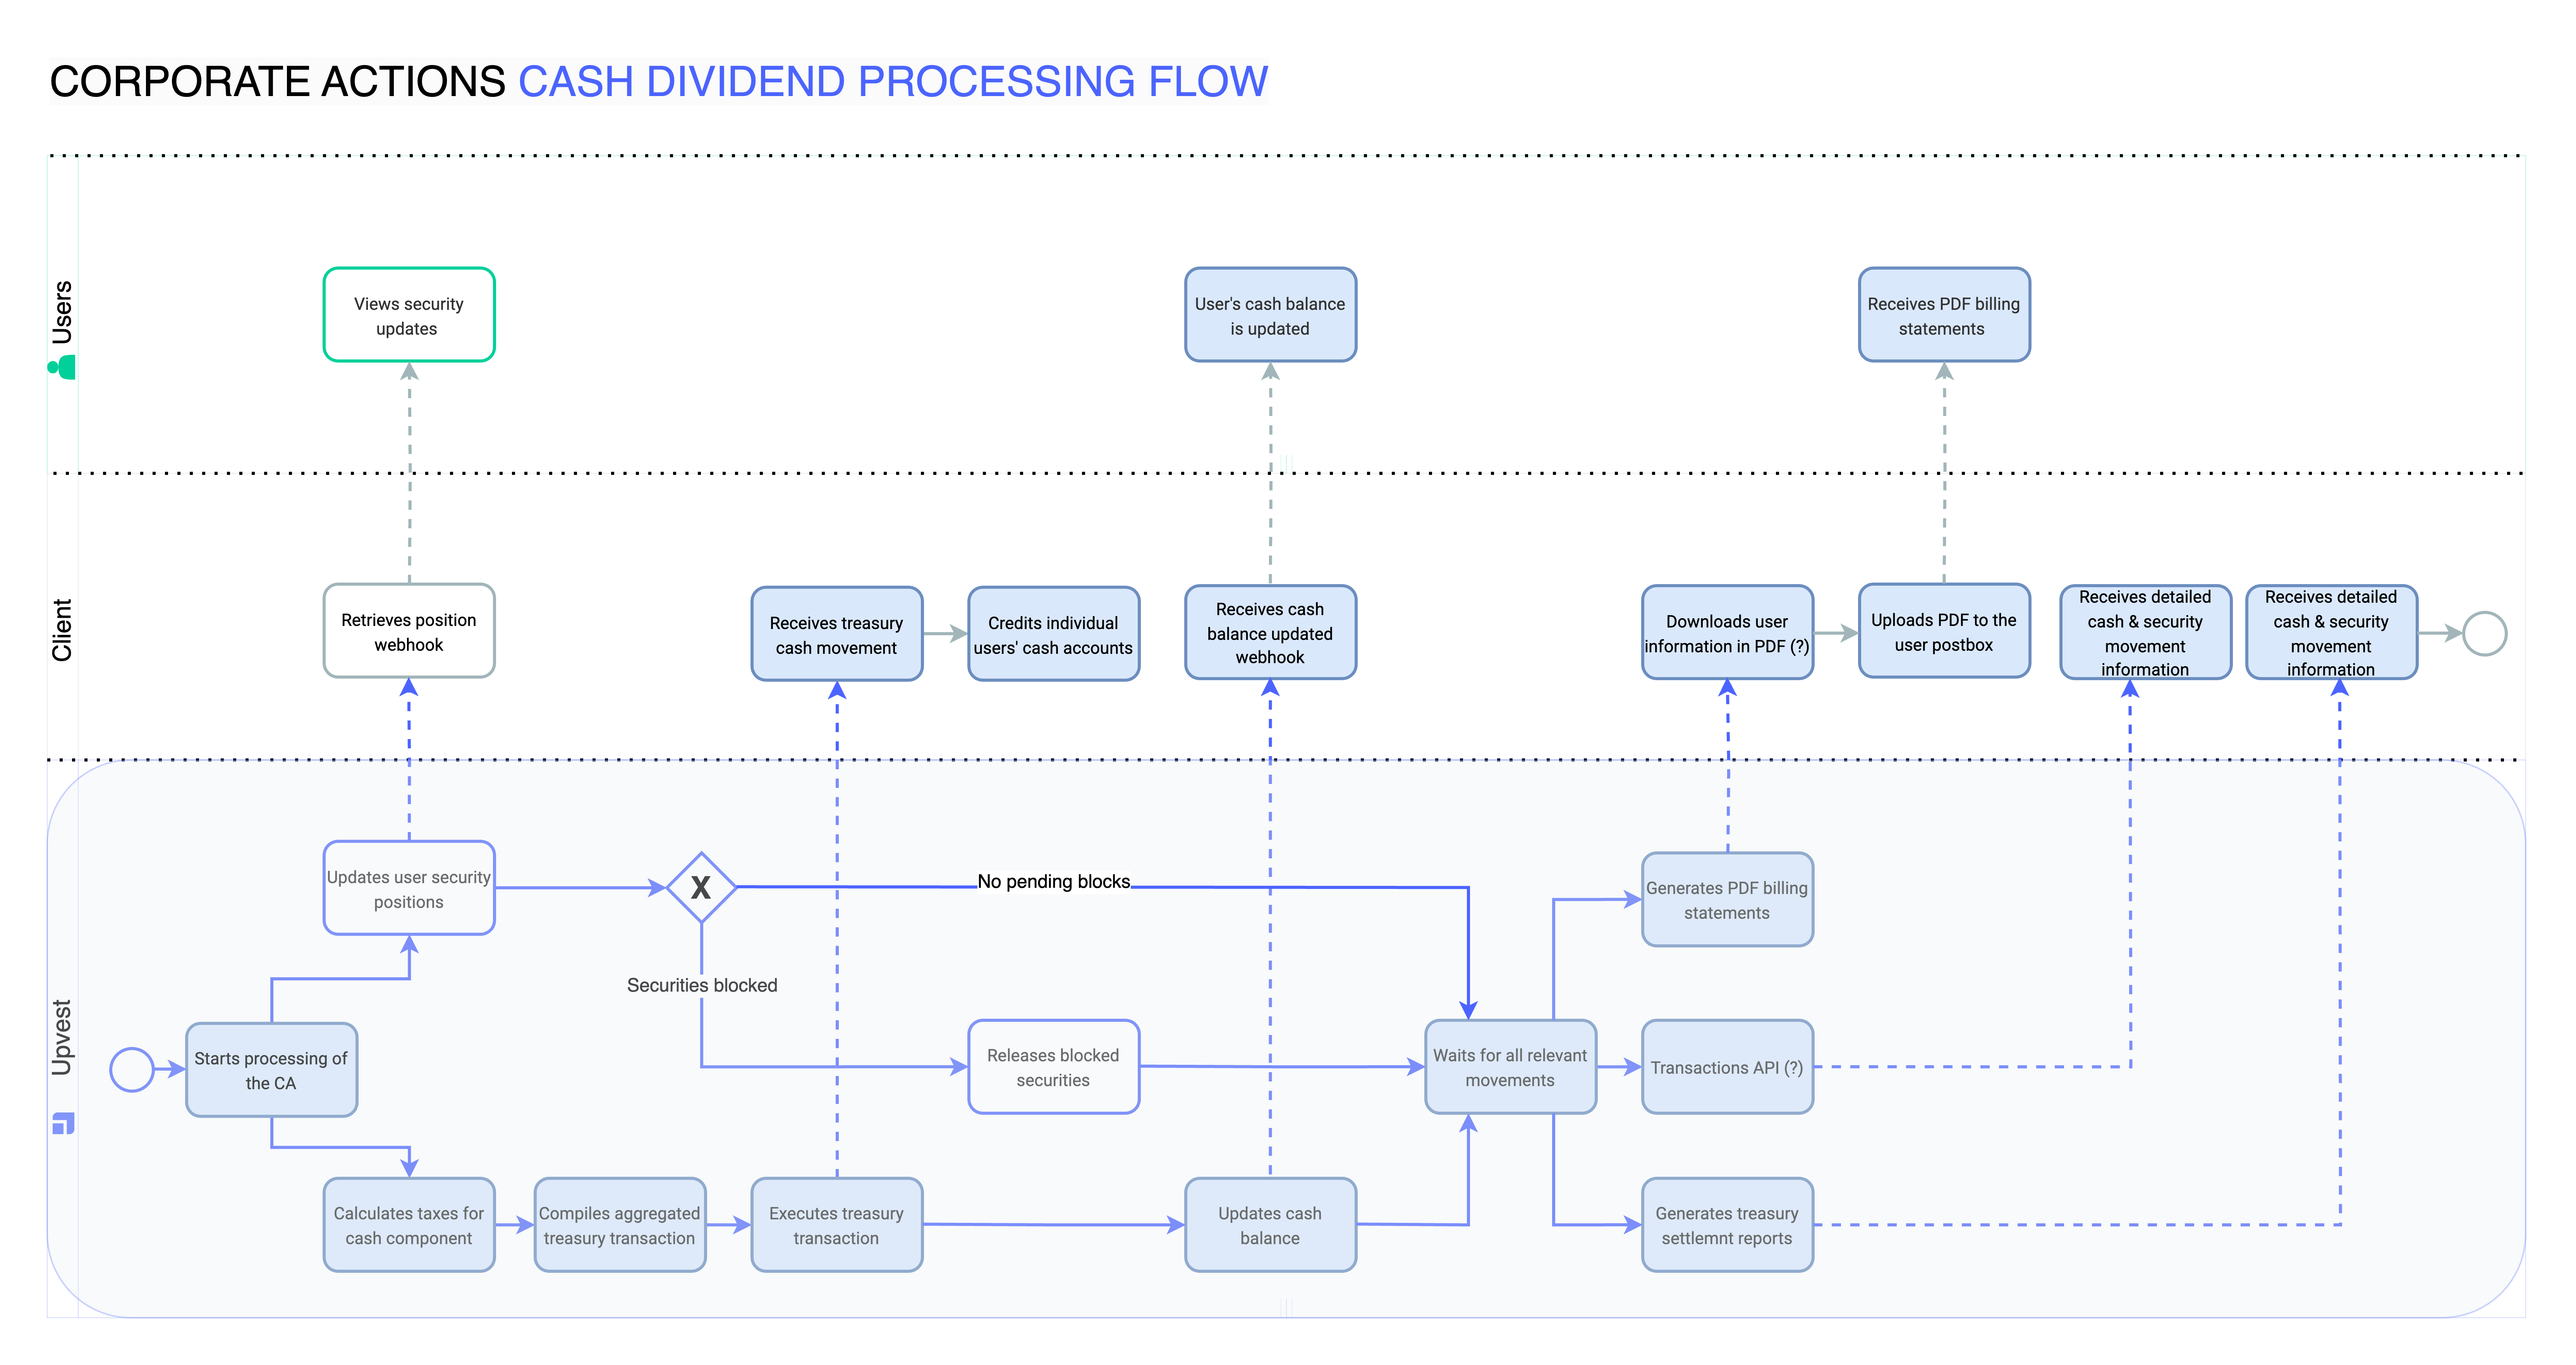Select the 'Executes treasury transaction' node
Image resolution: width=2576 pixels, height=1365 pixels.
tap(837, 1225)
